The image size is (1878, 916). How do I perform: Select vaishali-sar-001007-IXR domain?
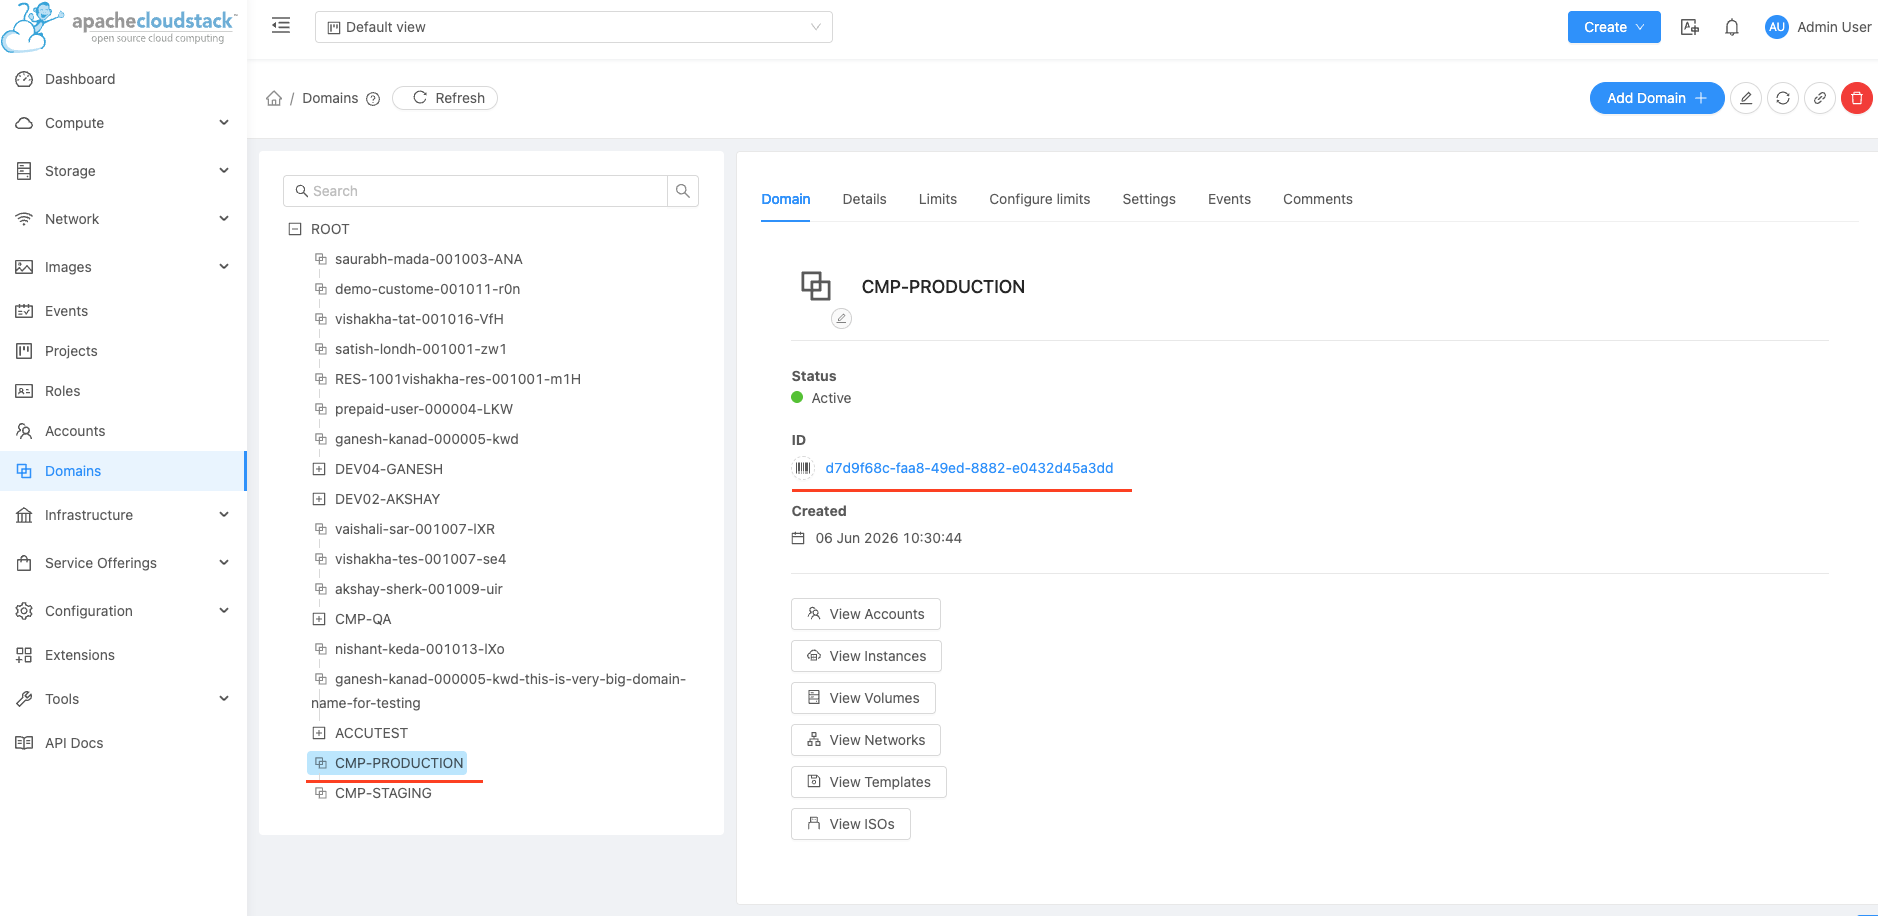(414, 529)
